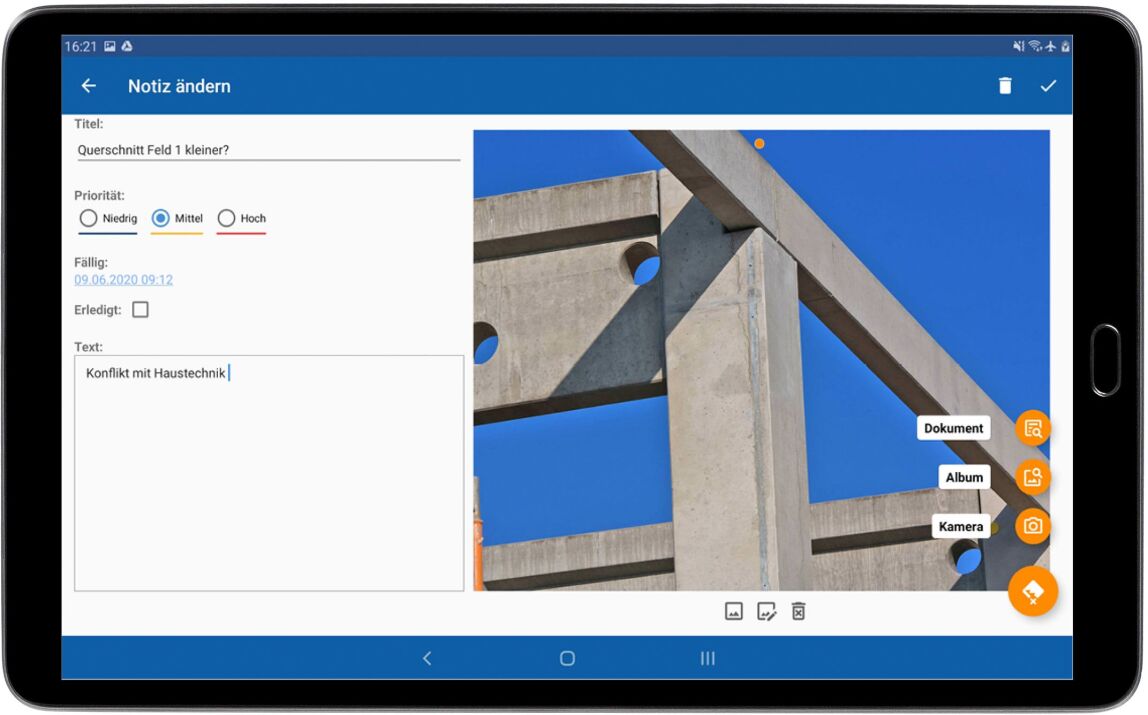Open Android recent apps button
The image size is (1148, 715).
tap(707, 659)
